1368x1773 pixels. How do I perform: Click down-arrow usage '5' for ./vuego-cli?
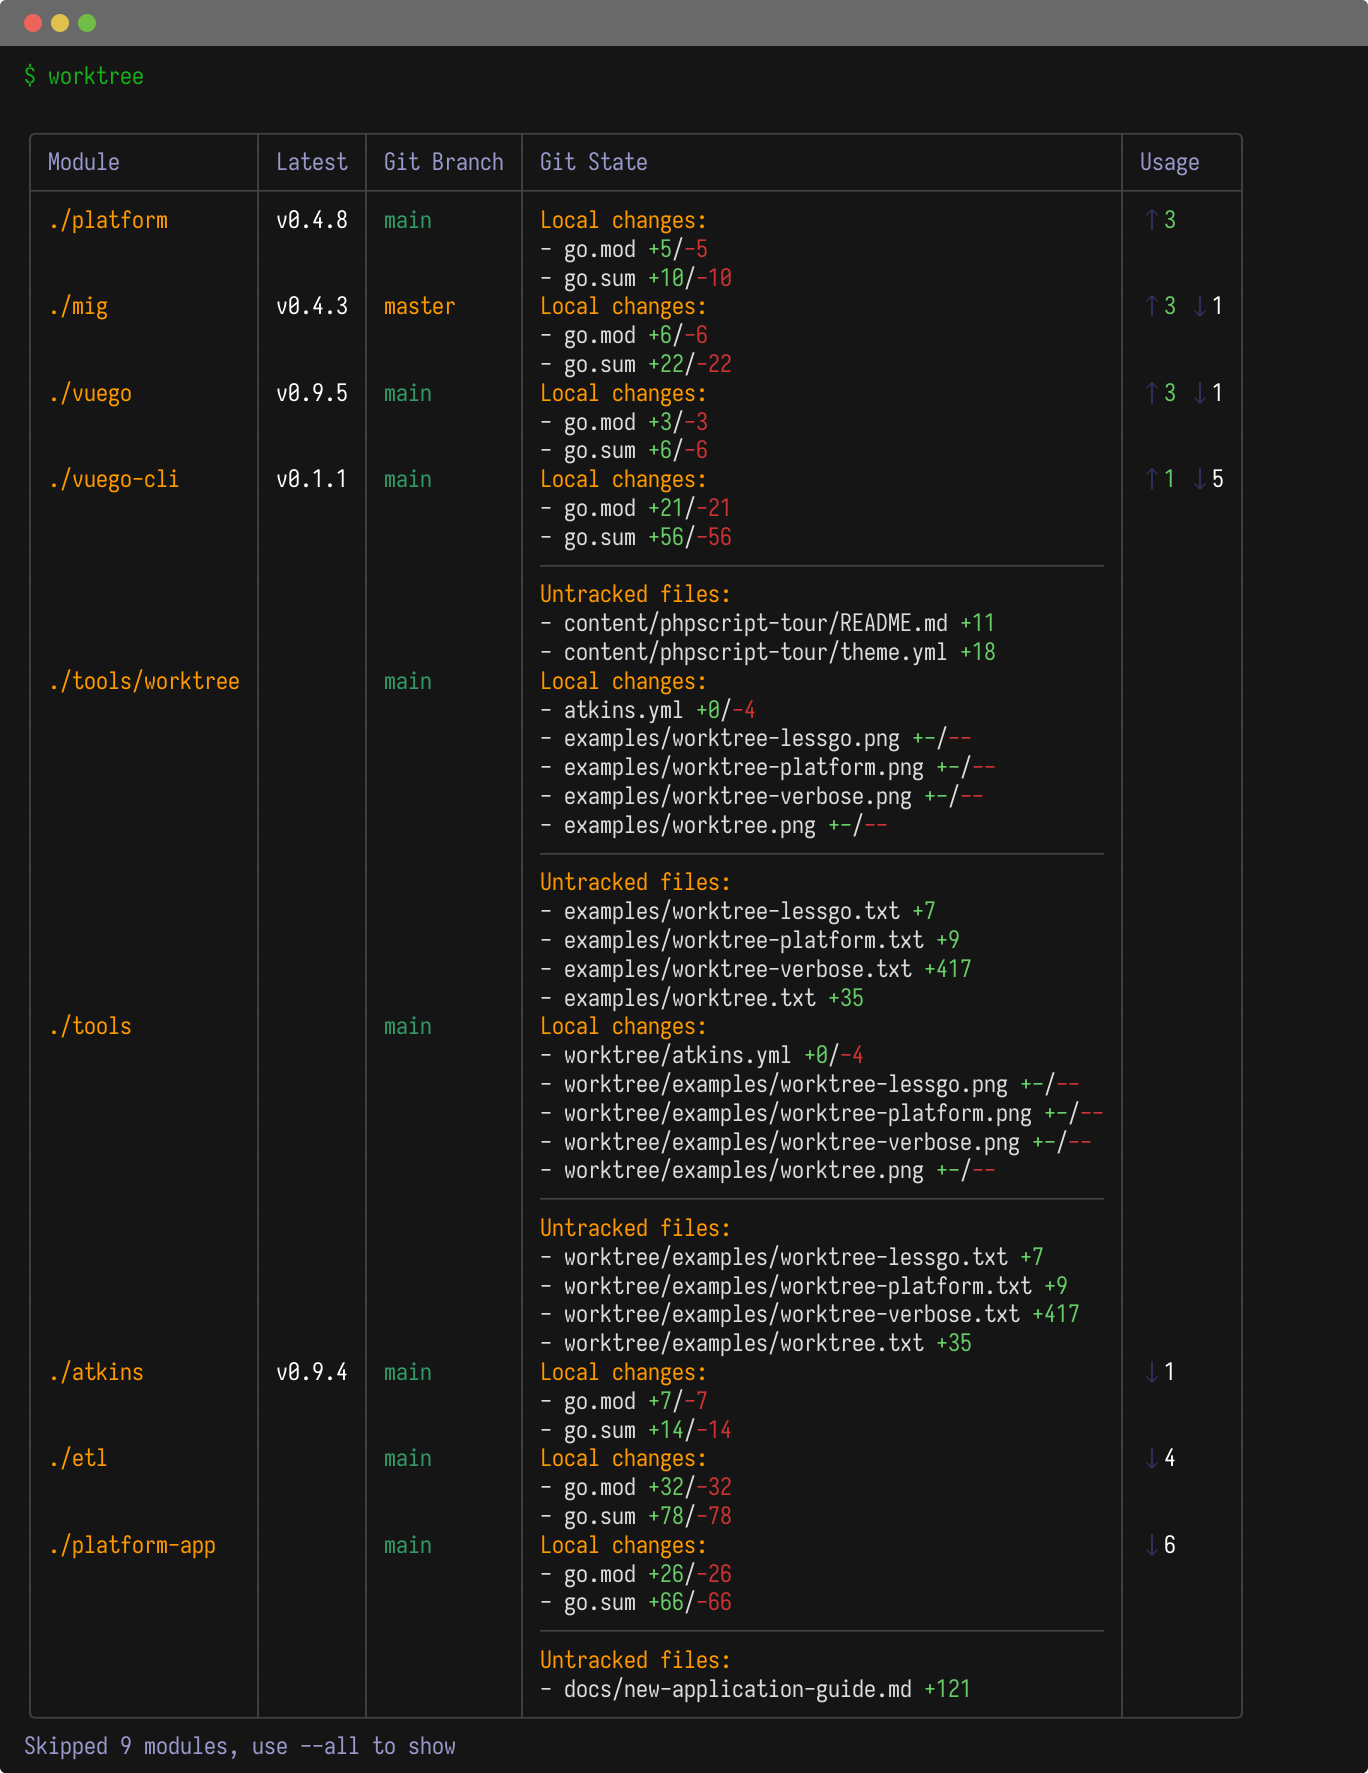tap(1208, 479)
